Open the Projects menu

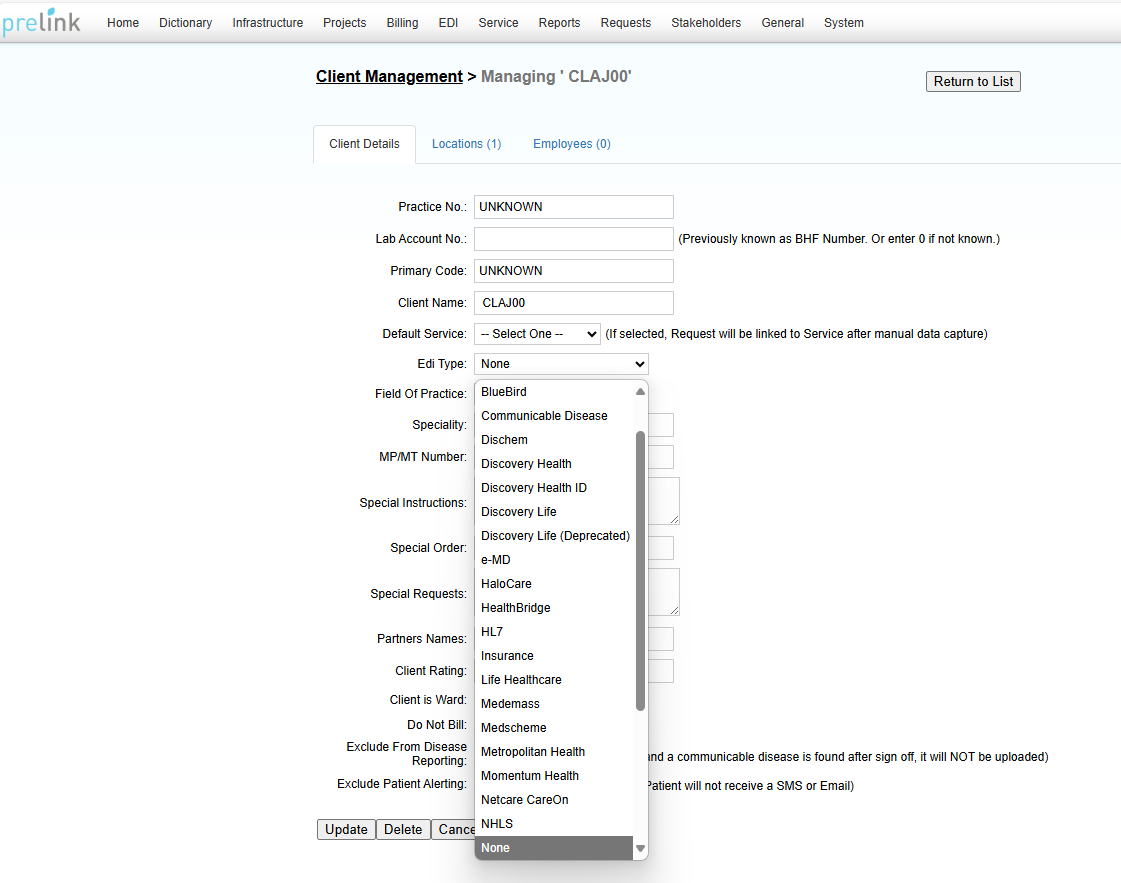click(345, 23)
